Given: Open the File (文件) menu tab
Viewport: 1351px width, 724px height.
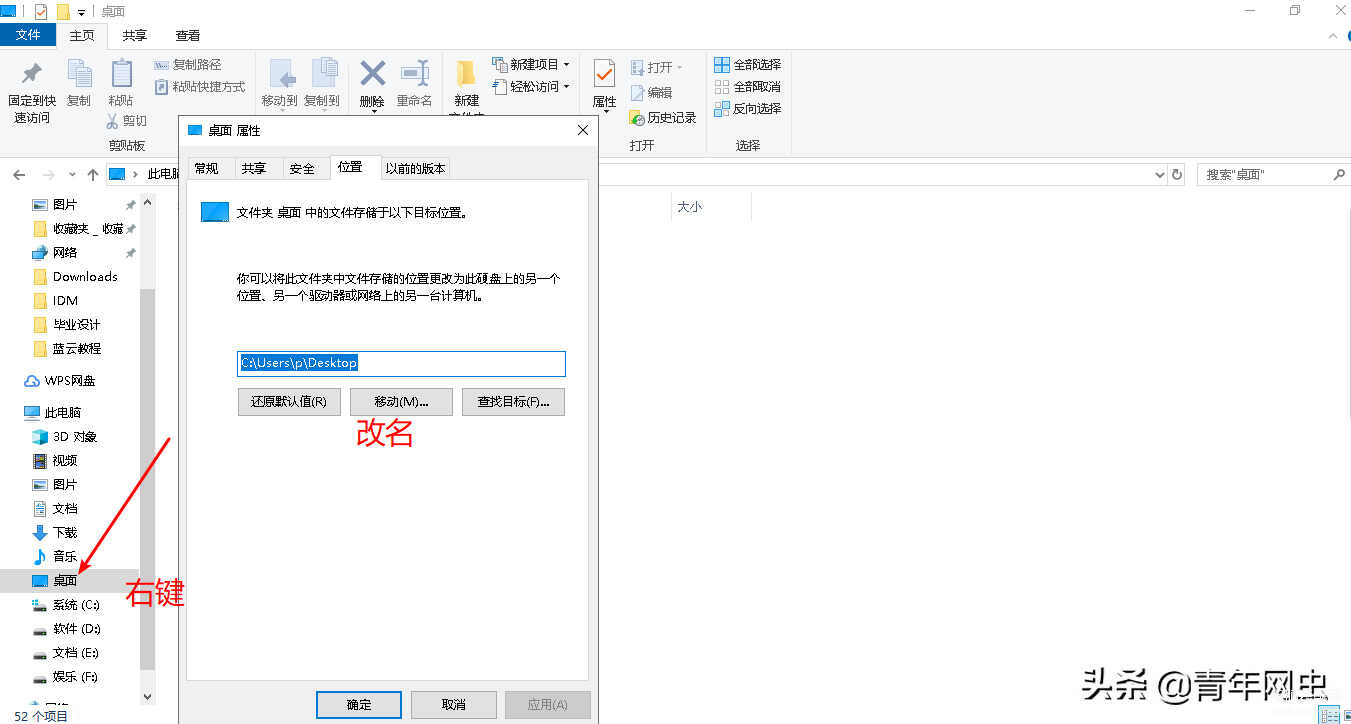Looking at the screenshot, I should click(x=28, y=35).
